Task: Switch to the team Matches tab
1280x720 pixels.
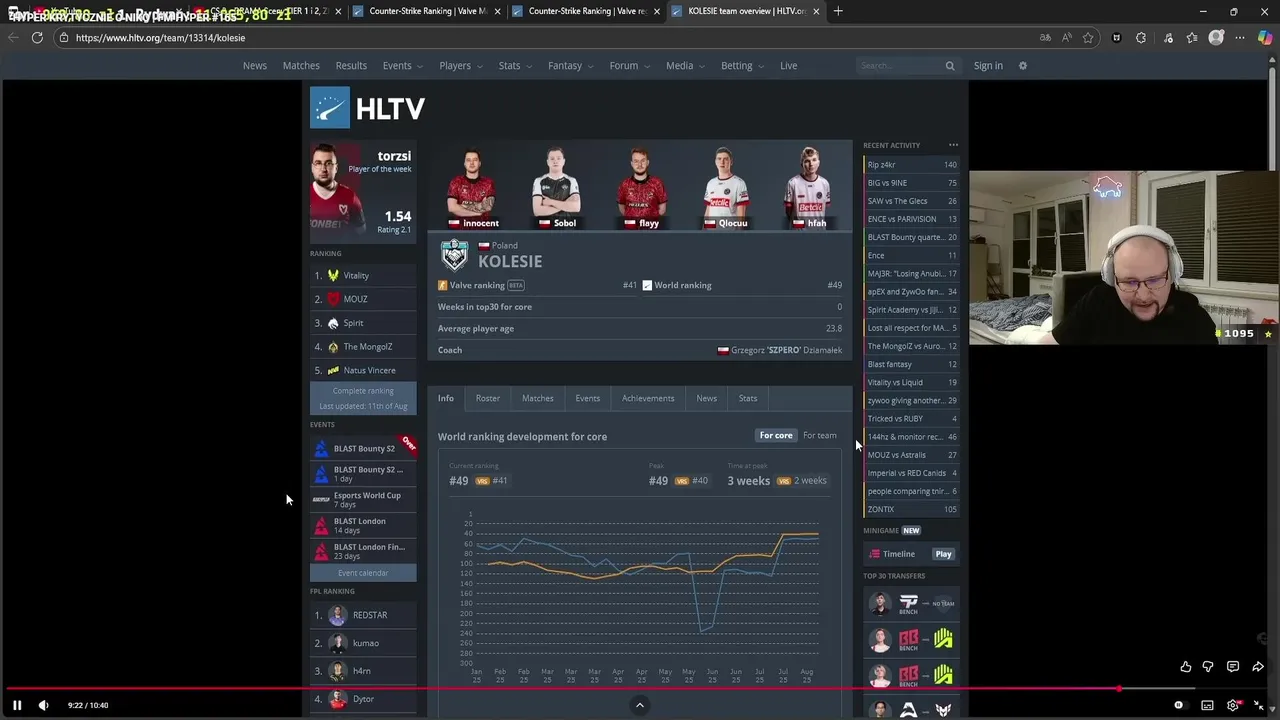Action: (537, 398)
